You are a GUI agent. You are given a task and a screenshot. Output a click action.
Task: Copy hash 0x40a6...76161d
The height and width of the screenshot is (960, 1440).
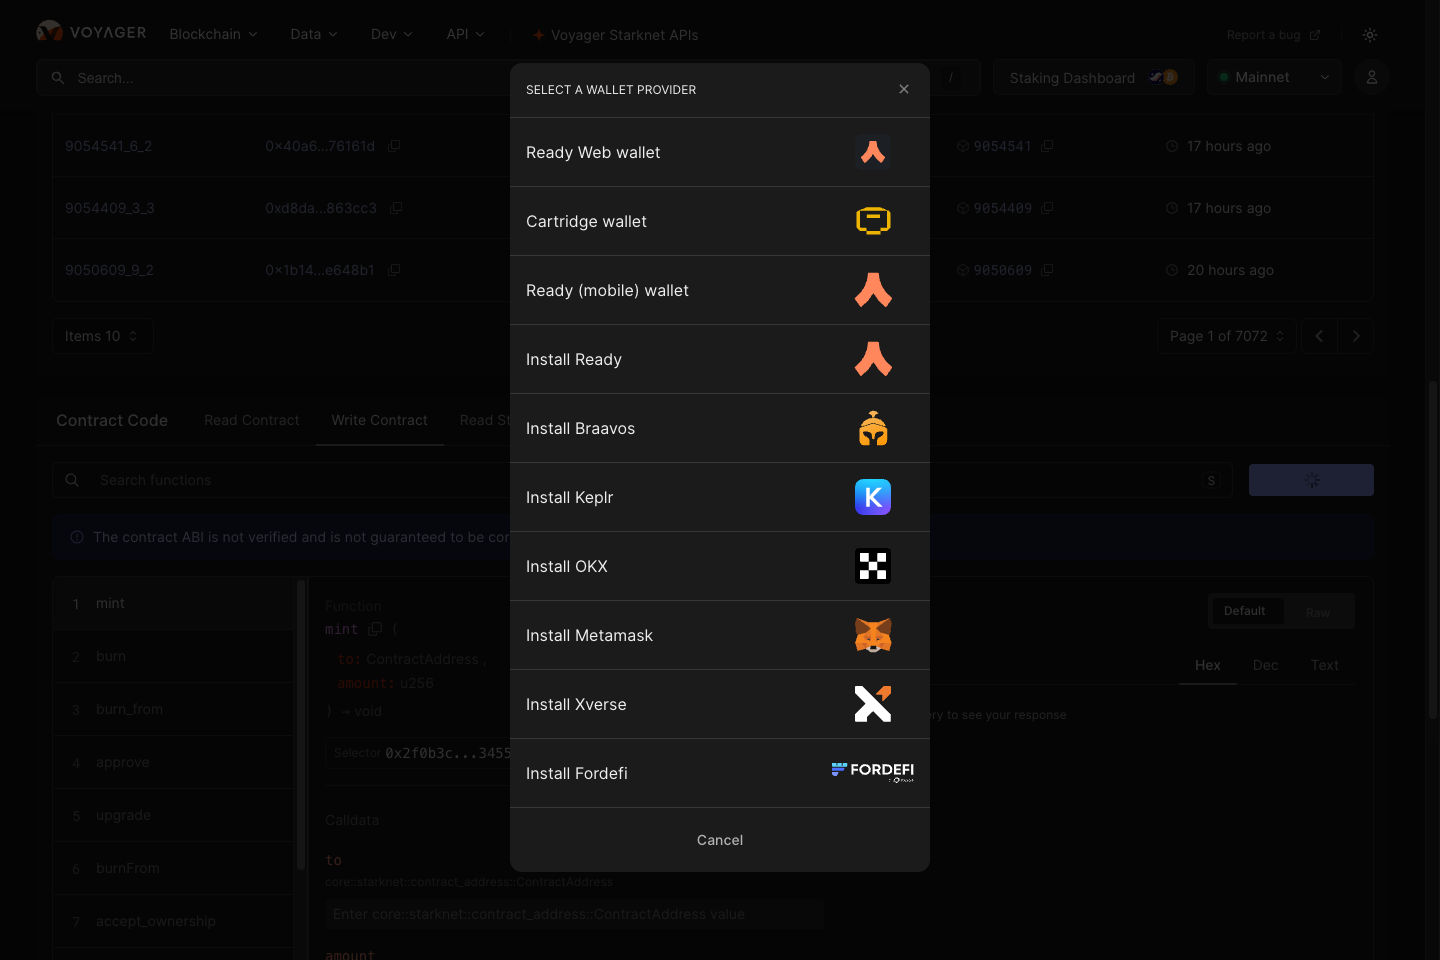(x=394, y=146)
